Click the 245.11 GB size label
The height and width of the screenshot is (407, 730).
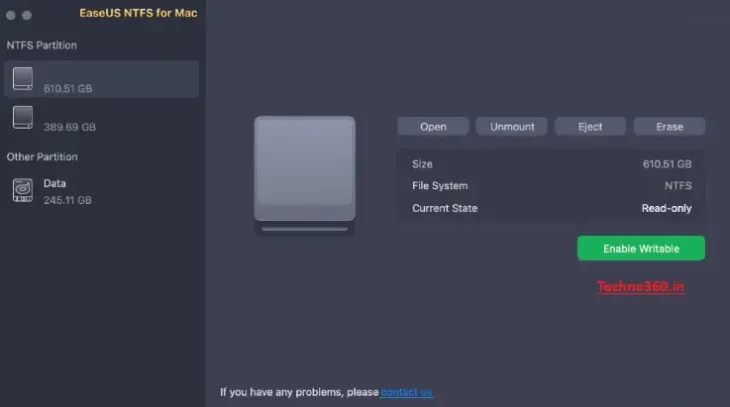[67, 200]
